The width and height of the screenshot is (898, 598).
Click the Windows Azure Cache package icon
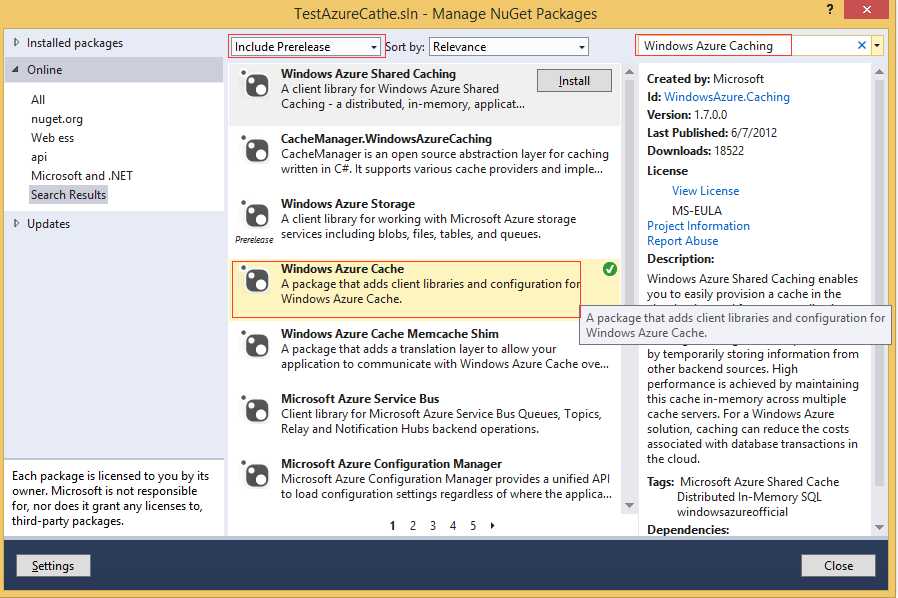(x=256, y=281)
